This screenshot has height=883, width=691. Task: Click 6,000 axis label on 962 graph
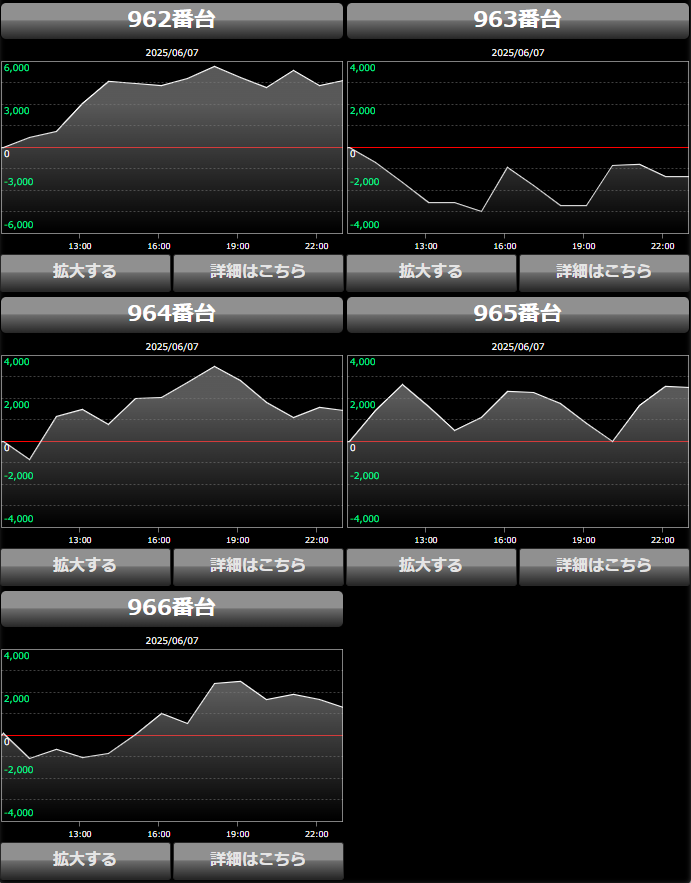(16, 68)
